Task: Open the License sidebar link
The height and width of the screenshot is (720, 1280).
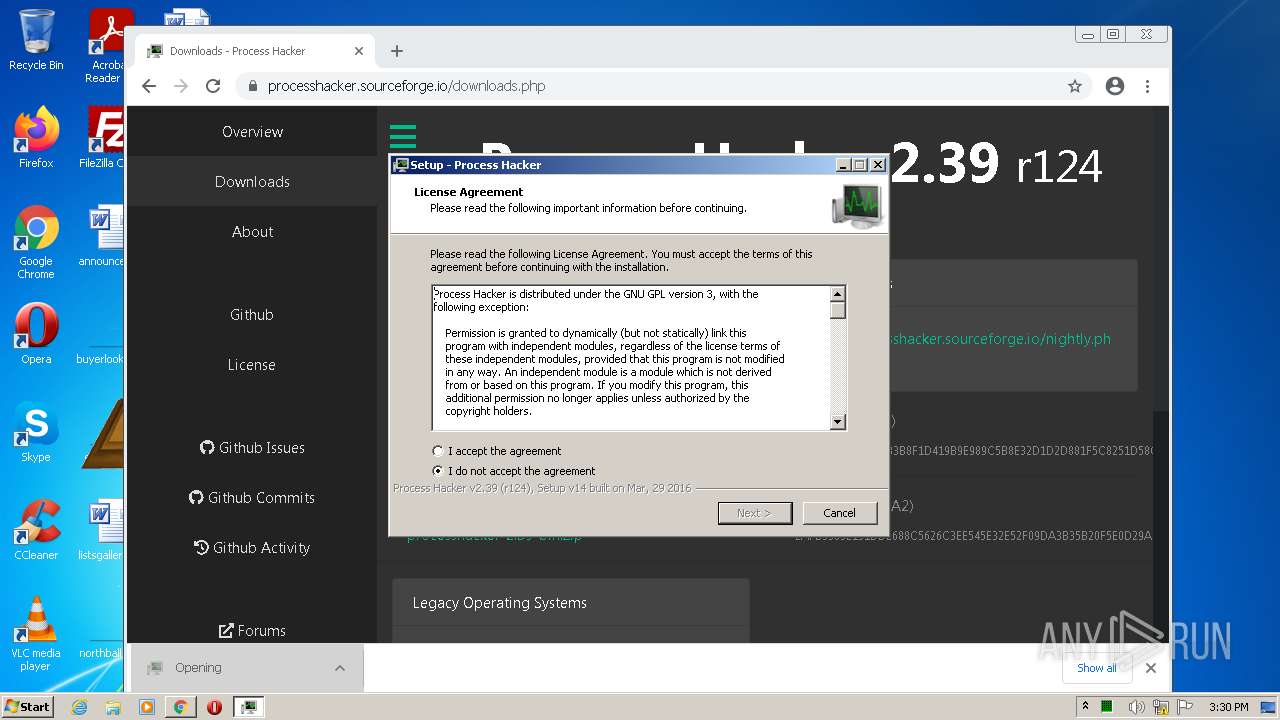Action: 252,364
